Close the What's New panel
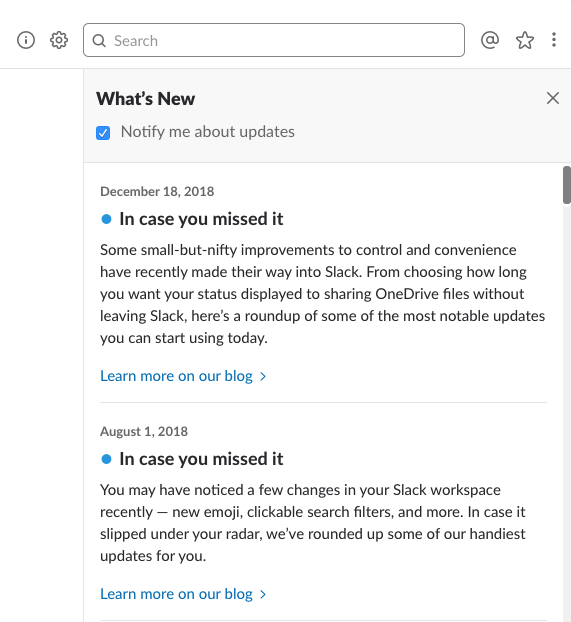571x622 pixels. tap(553, 98)
